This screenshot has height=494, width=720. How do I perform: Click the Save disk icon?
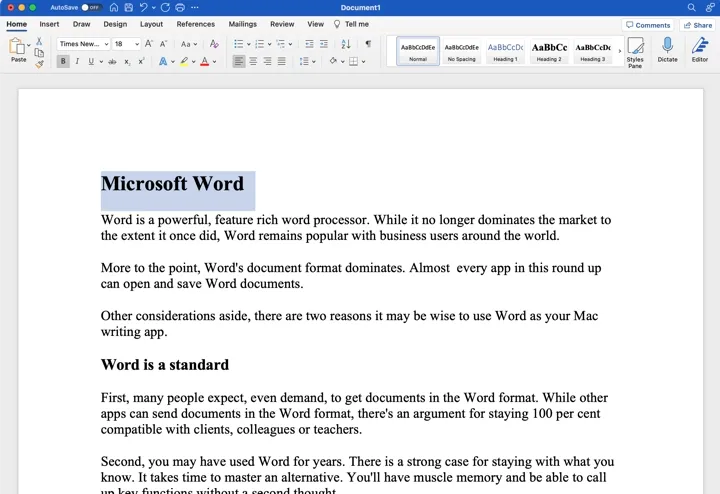click(129, 7)
